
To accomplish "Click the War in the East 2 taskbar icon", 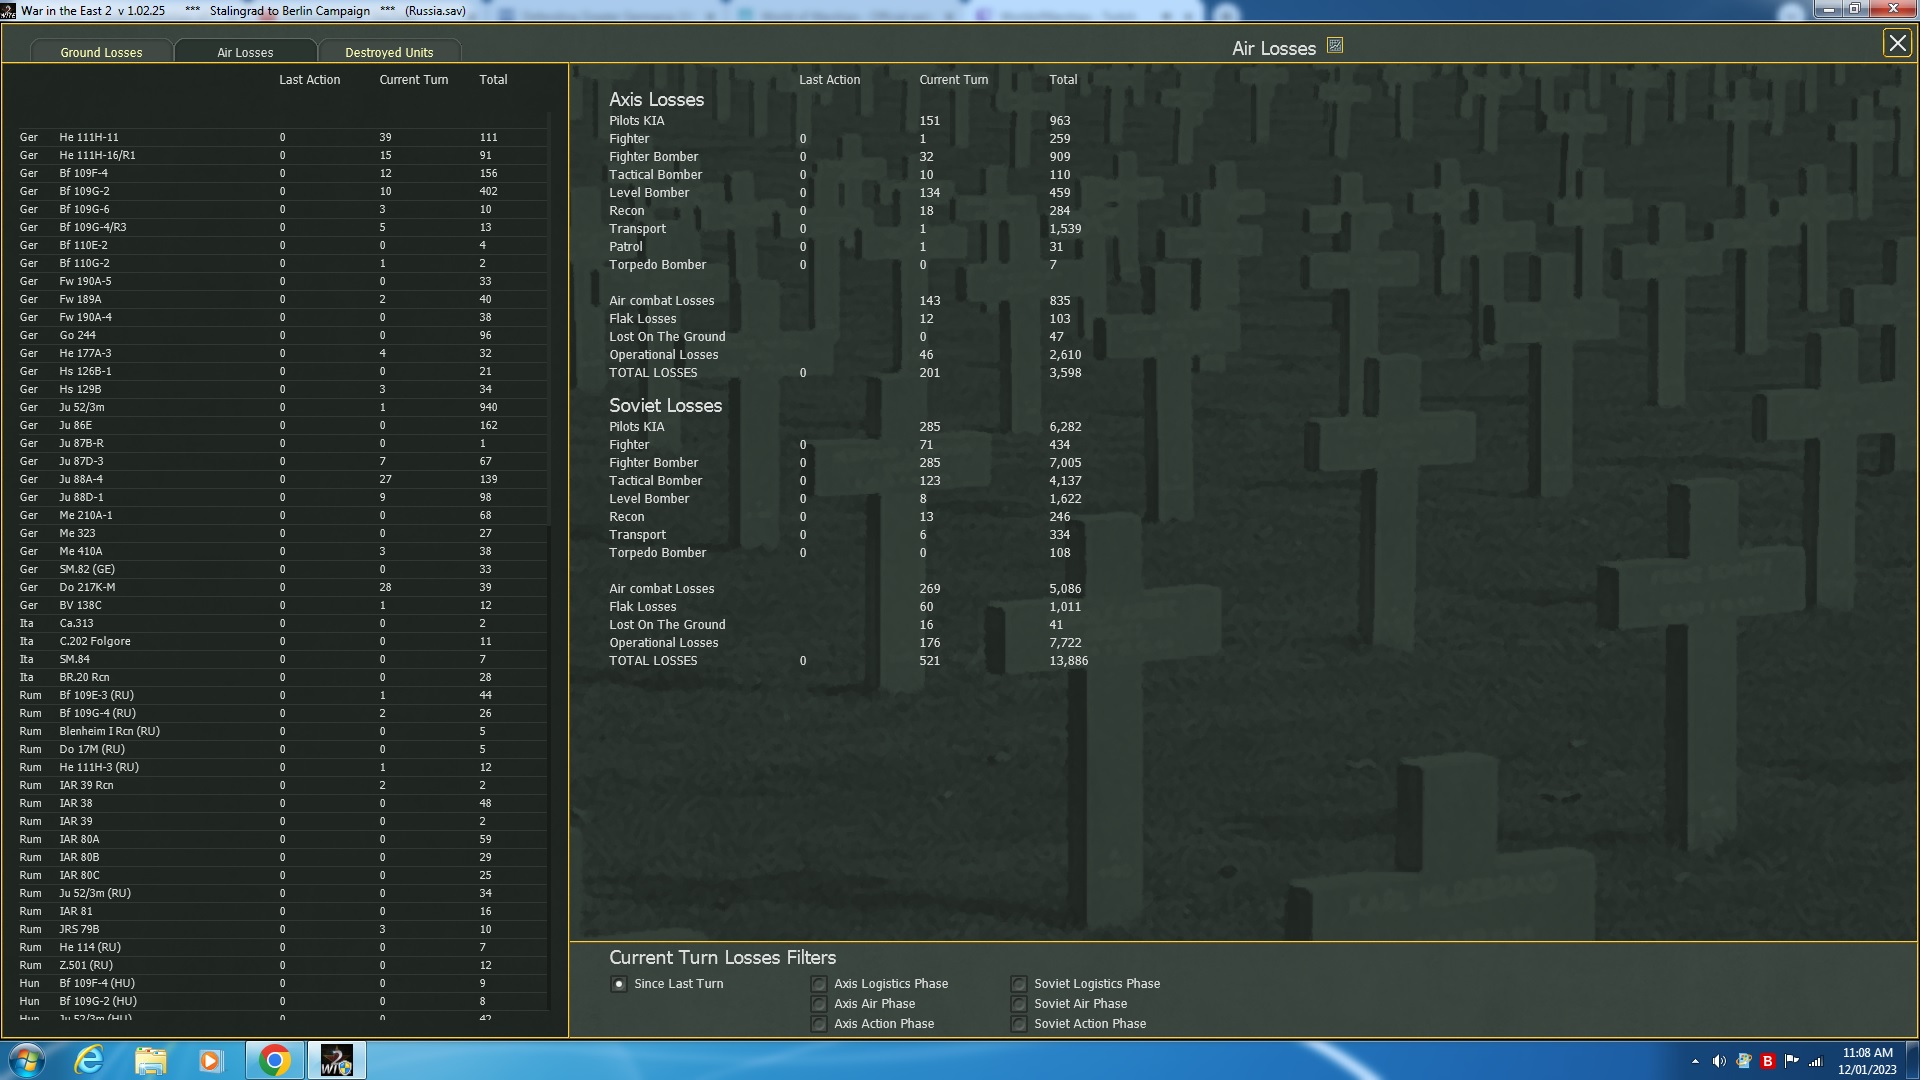I will pyautogui.click(x=336, y=1060).
